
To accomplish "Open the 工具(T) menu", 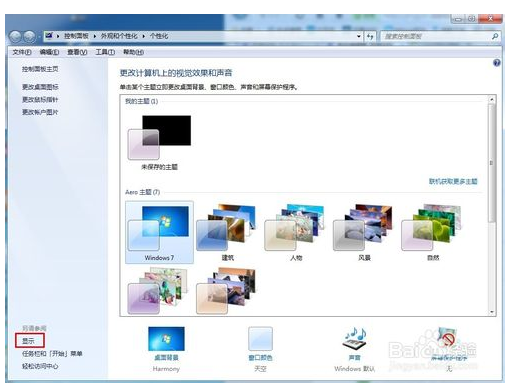I will [105, 52].
